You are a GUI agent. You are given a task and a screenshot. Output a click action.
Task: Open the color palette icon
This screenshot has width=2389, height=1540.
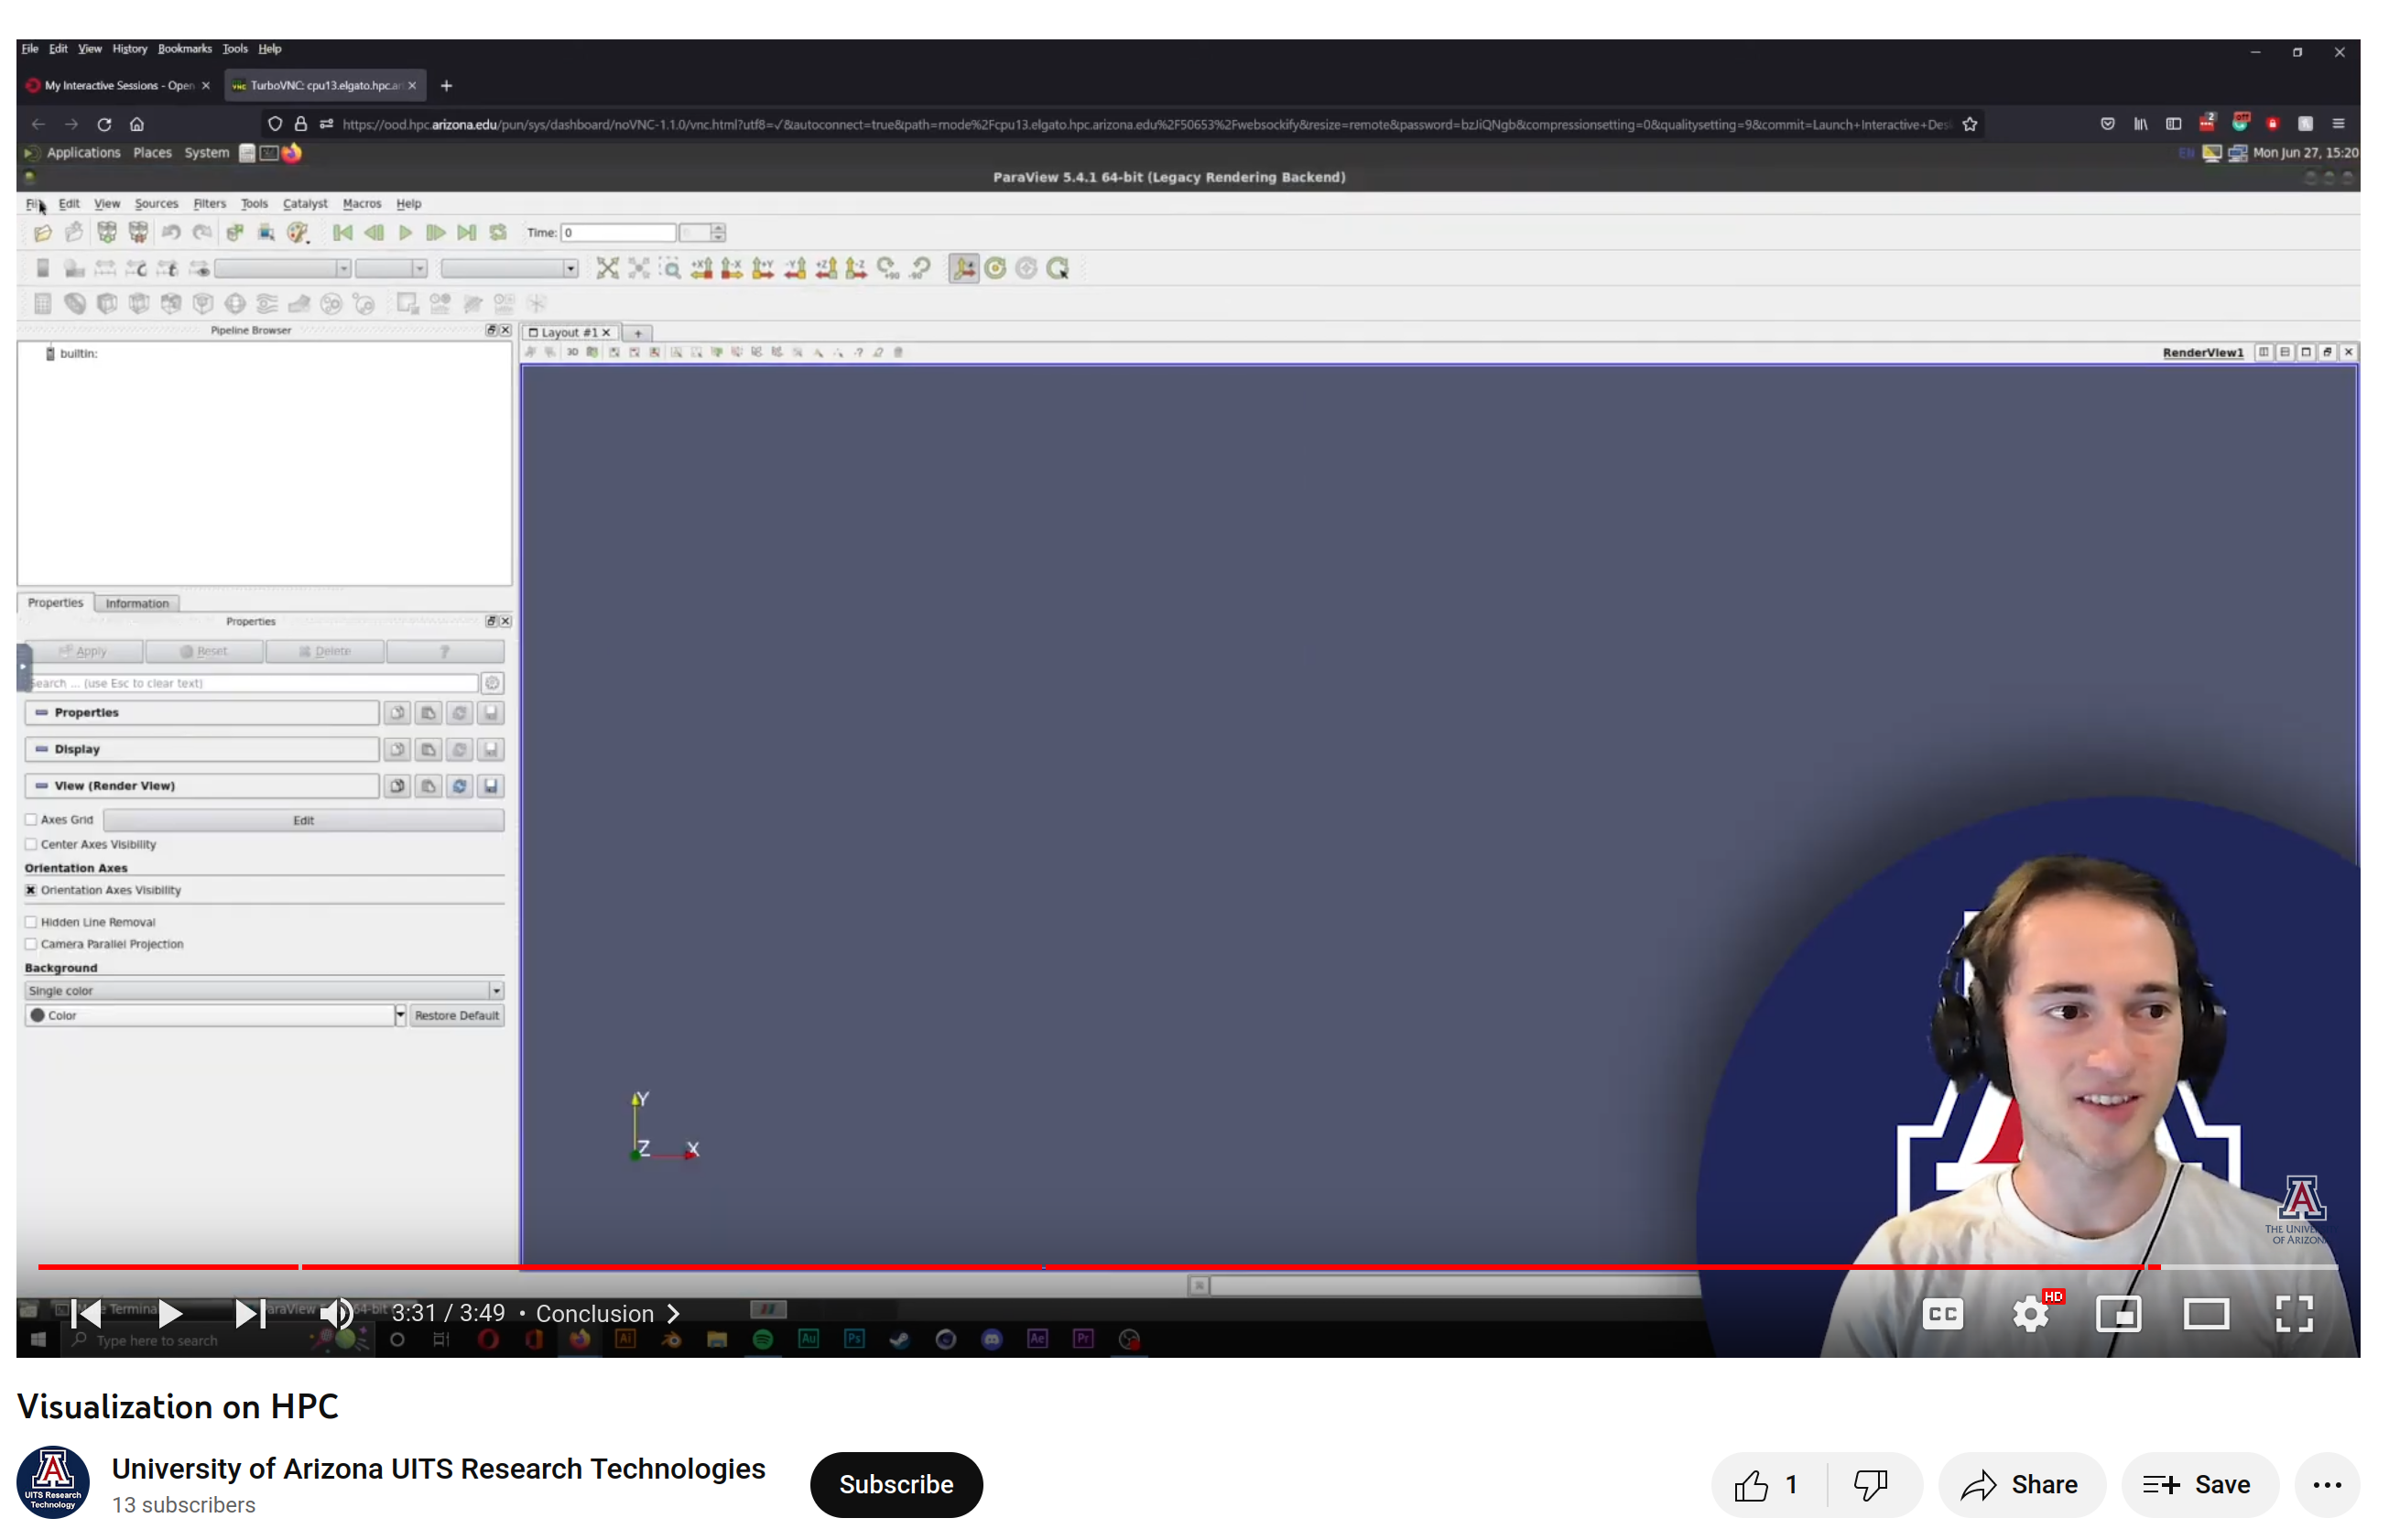(298, 233)
